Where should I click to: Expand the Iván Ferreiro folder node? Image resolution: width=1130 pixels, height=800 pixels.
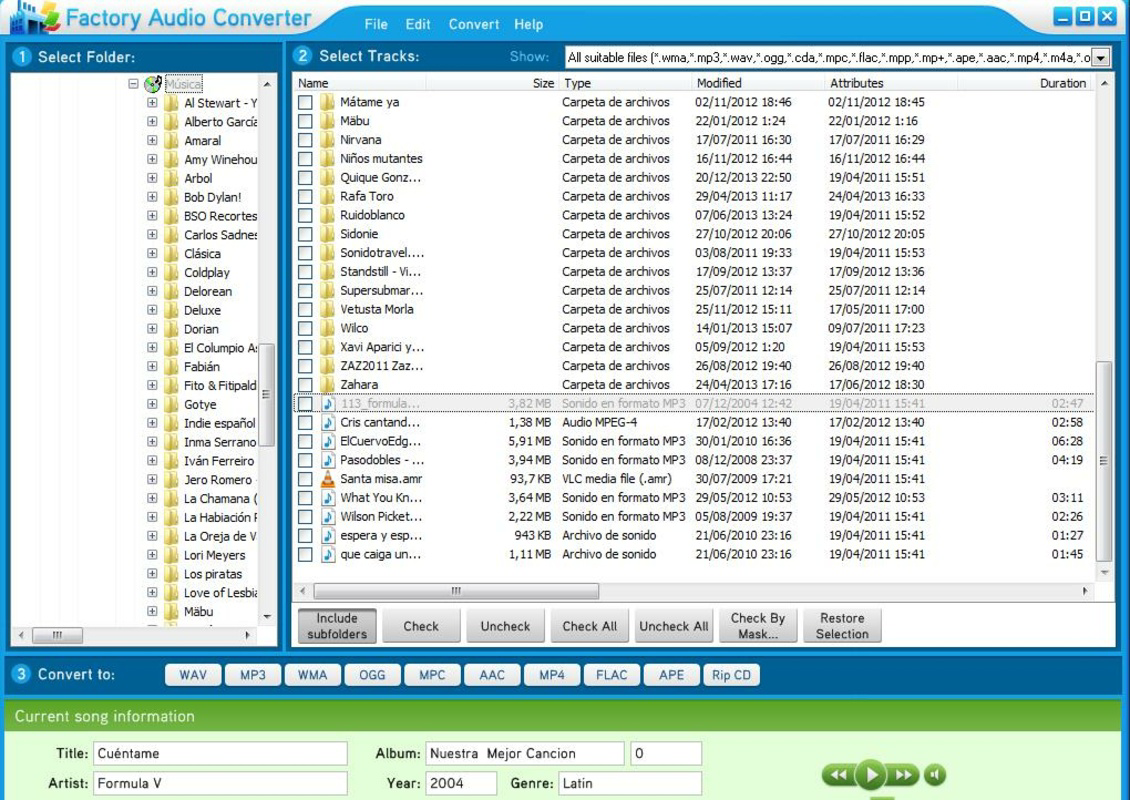pyautogui.click(x=152, y=461)
